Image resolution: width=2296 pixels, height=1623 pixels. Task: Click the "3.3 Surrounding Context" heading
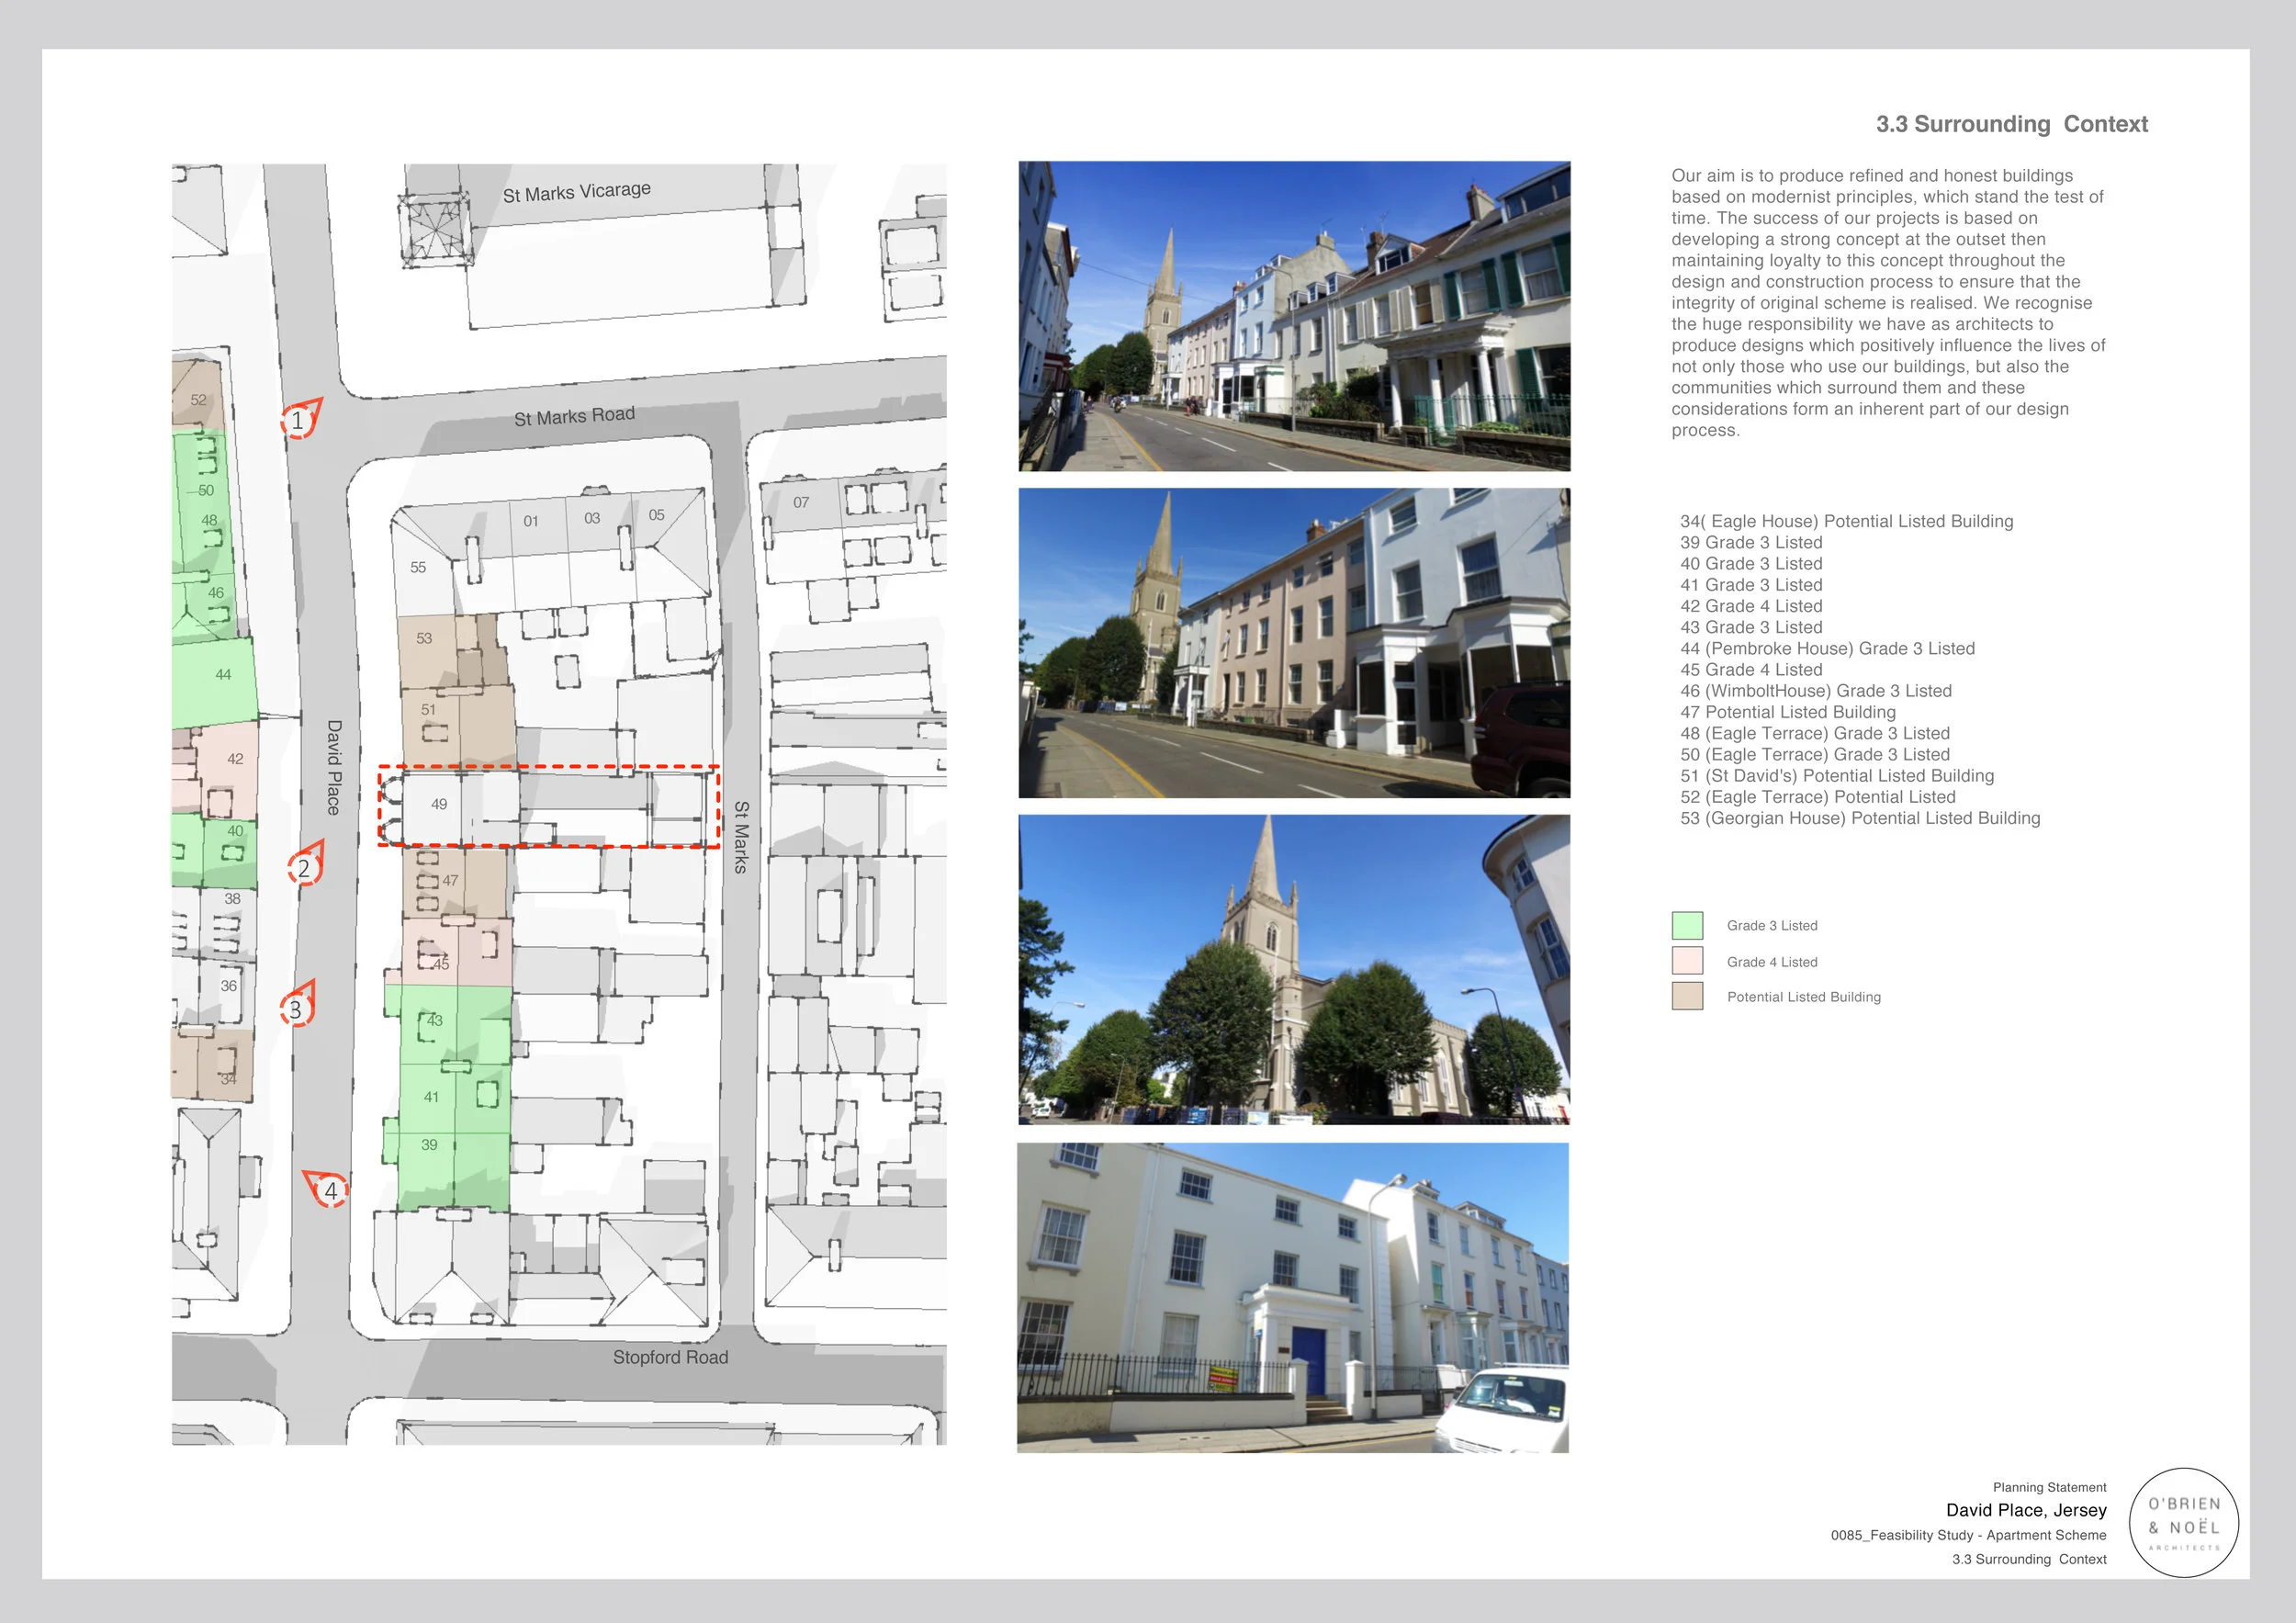[2010, 124]
